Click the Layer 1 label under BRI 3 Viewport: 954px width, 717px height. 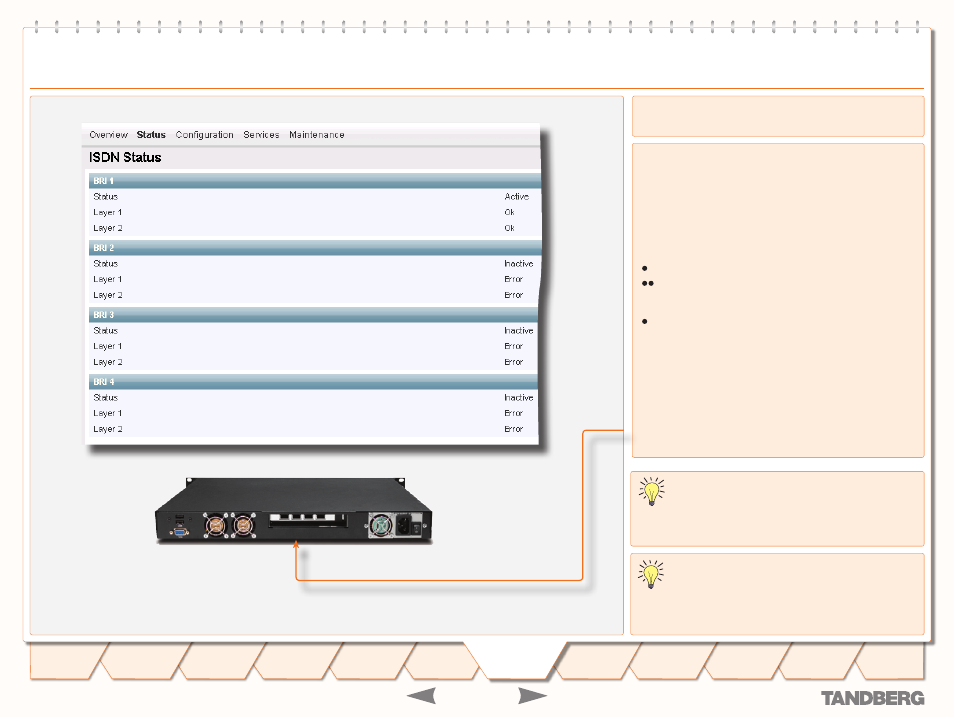pyautogui.click(x=108, y=346)
